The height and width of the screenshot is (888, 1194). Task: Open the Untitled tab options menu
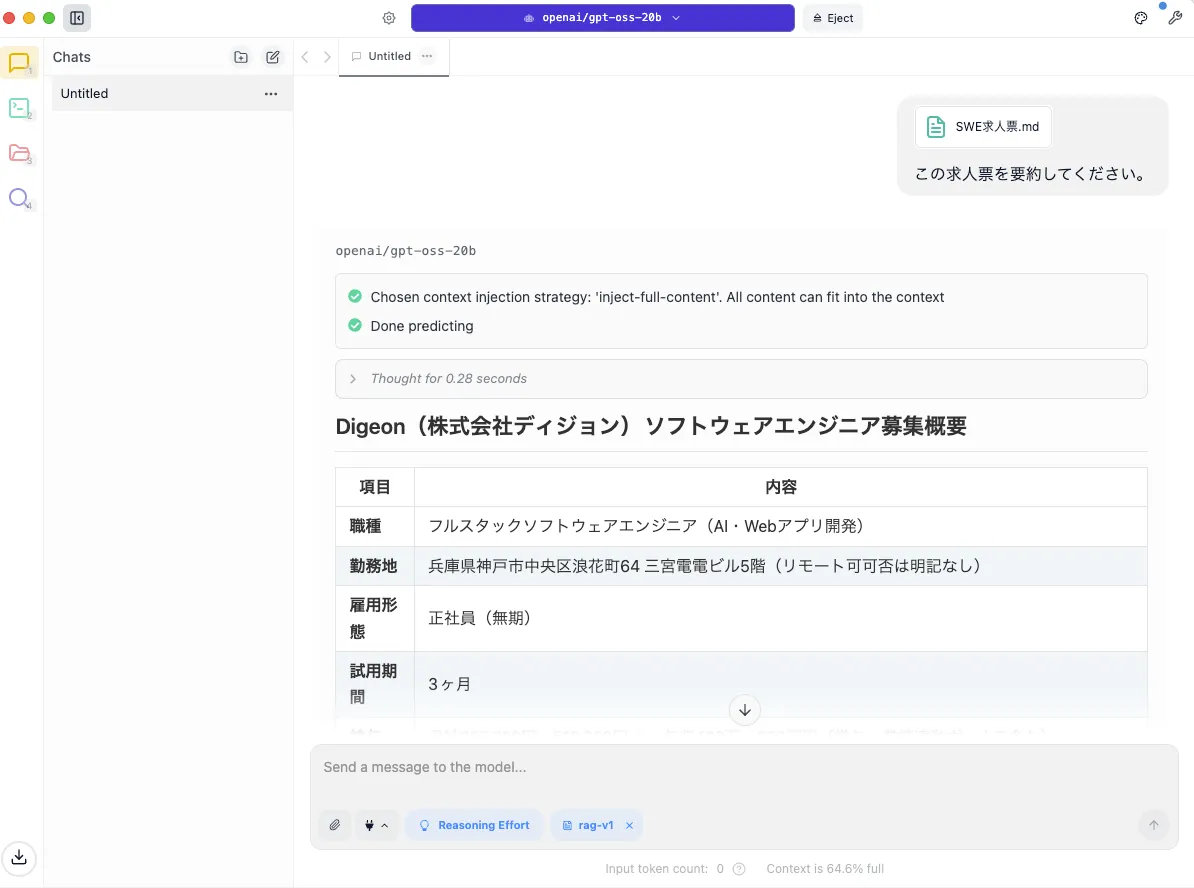(427, 56)
